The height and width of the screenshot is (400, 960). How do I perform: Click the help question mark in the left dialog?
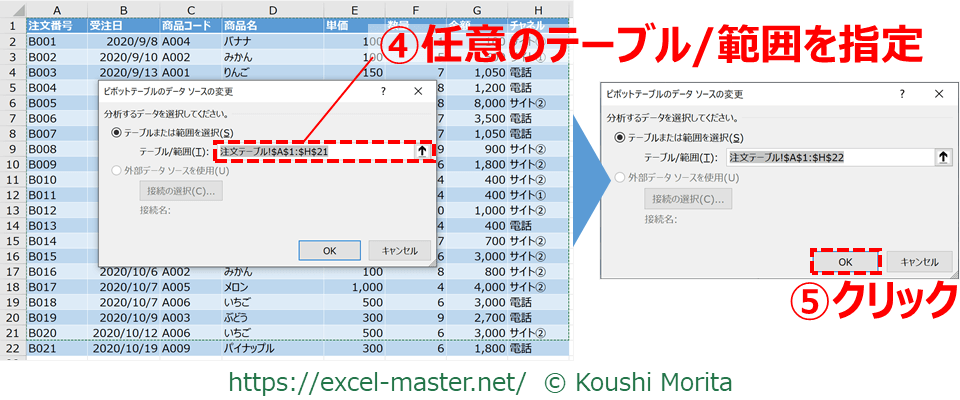pyautogui.click(x=383, y=91)
